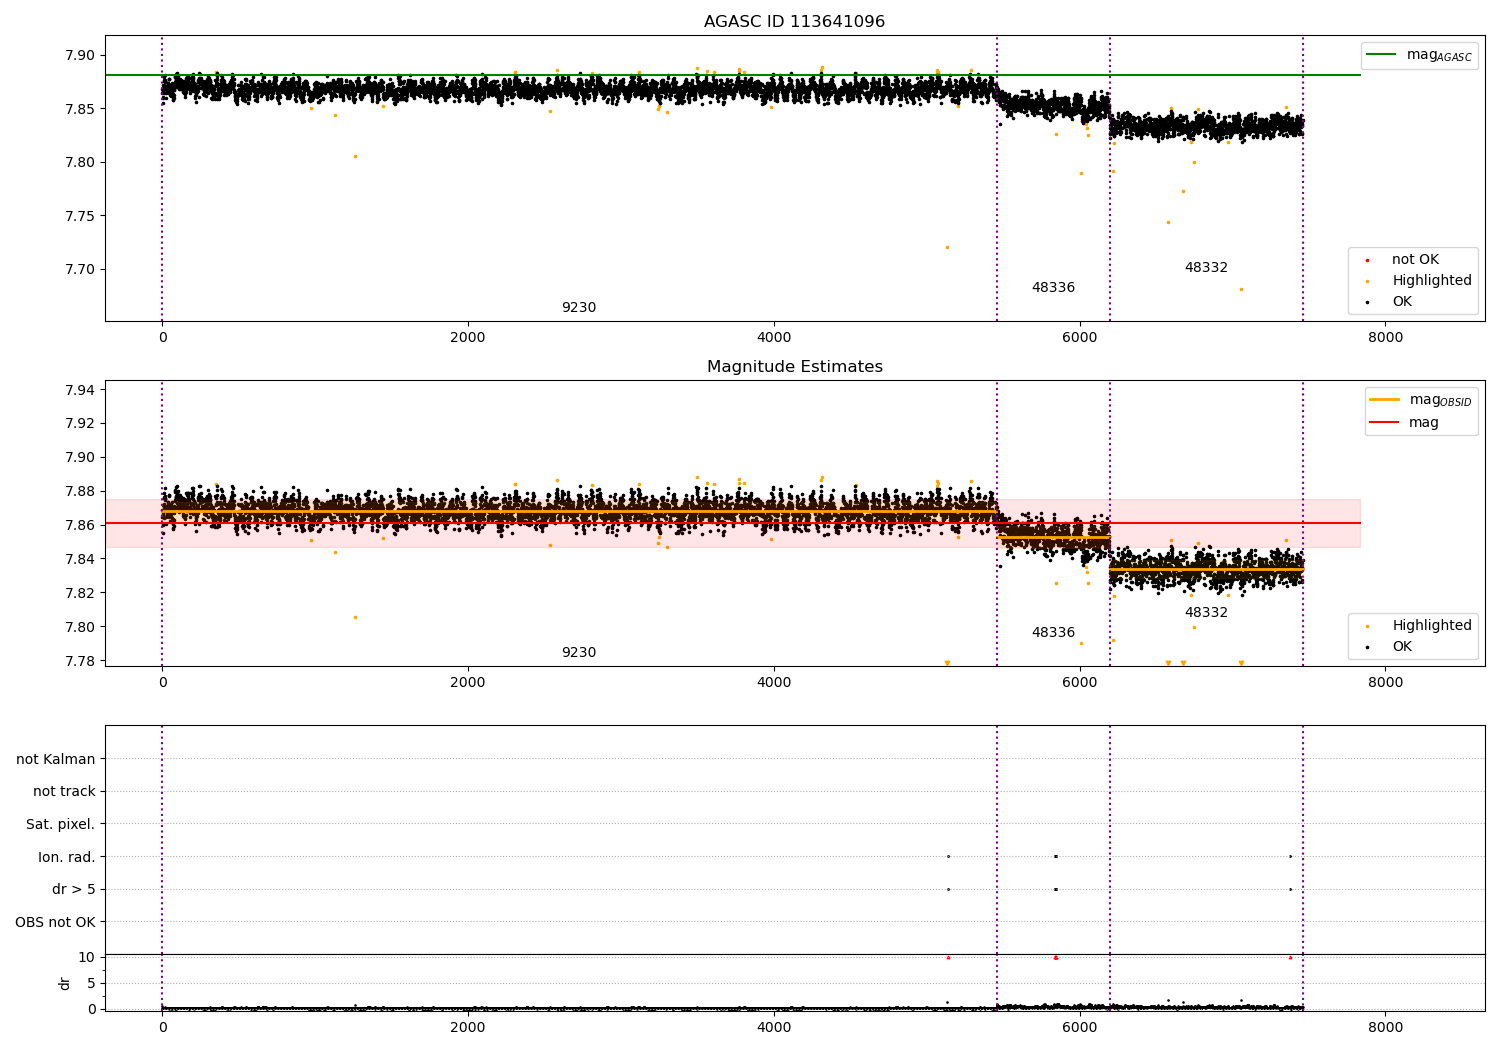Image resolution: width=1500 pixels, height=1050 pixels.
Task: Click the 48336 label in the top plot
Action: click(1053, 288)
